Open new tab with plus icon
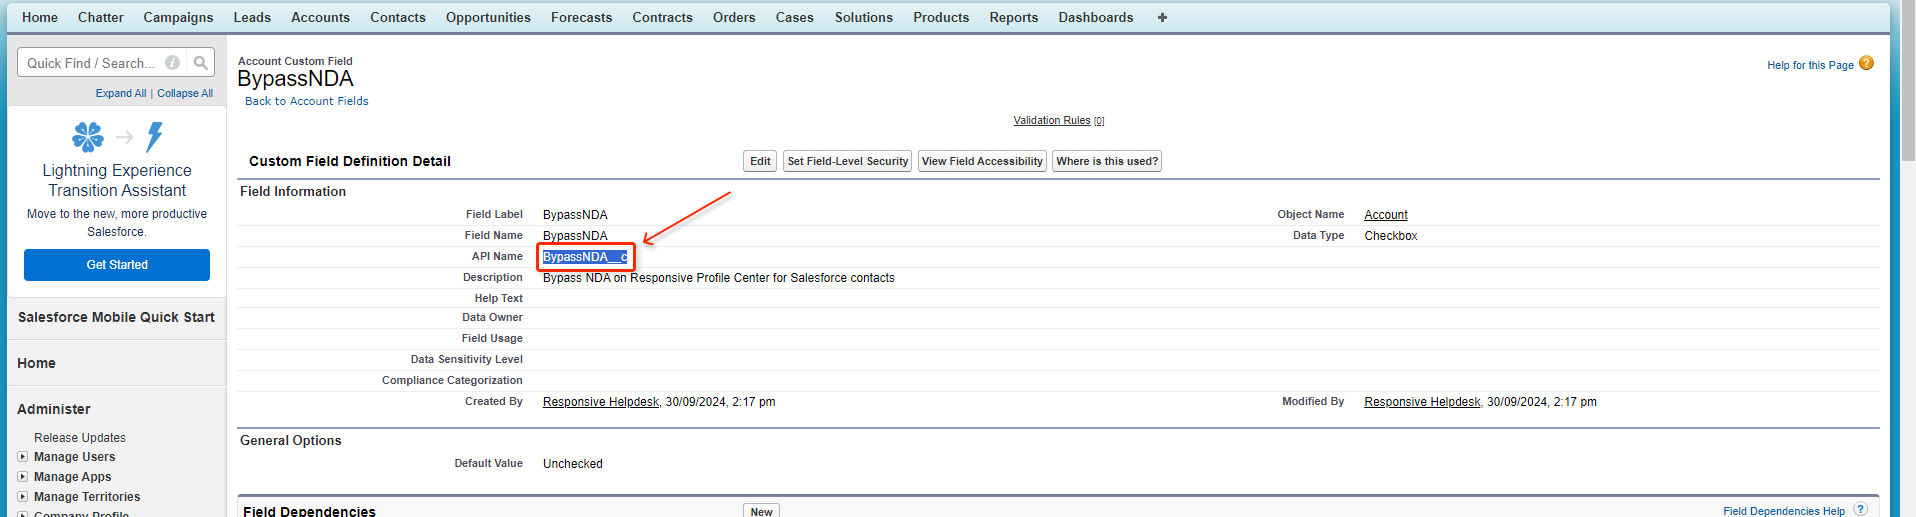The image size is (1916, 517). 1162,17
